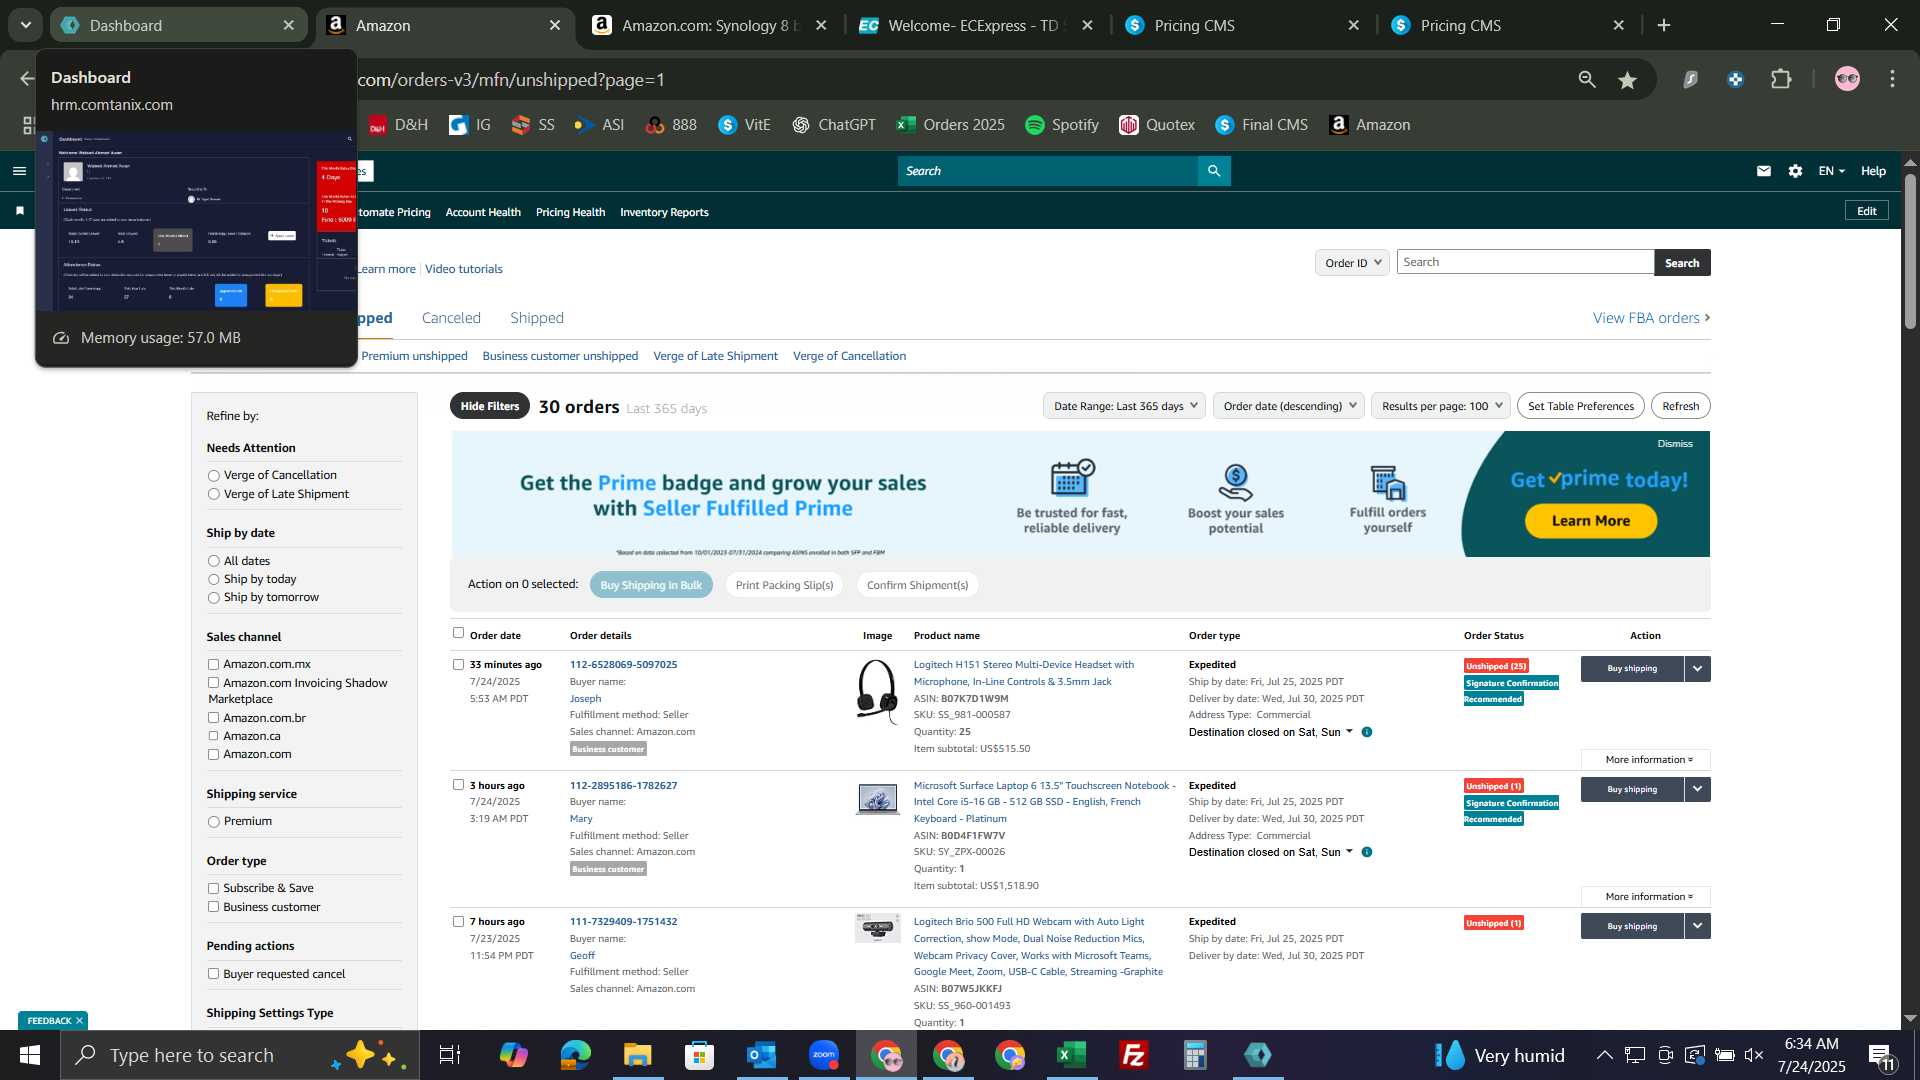Check the Amazon.ca sales channel
Screen dimensions: 1920x1080
click(x=213, y=737)
